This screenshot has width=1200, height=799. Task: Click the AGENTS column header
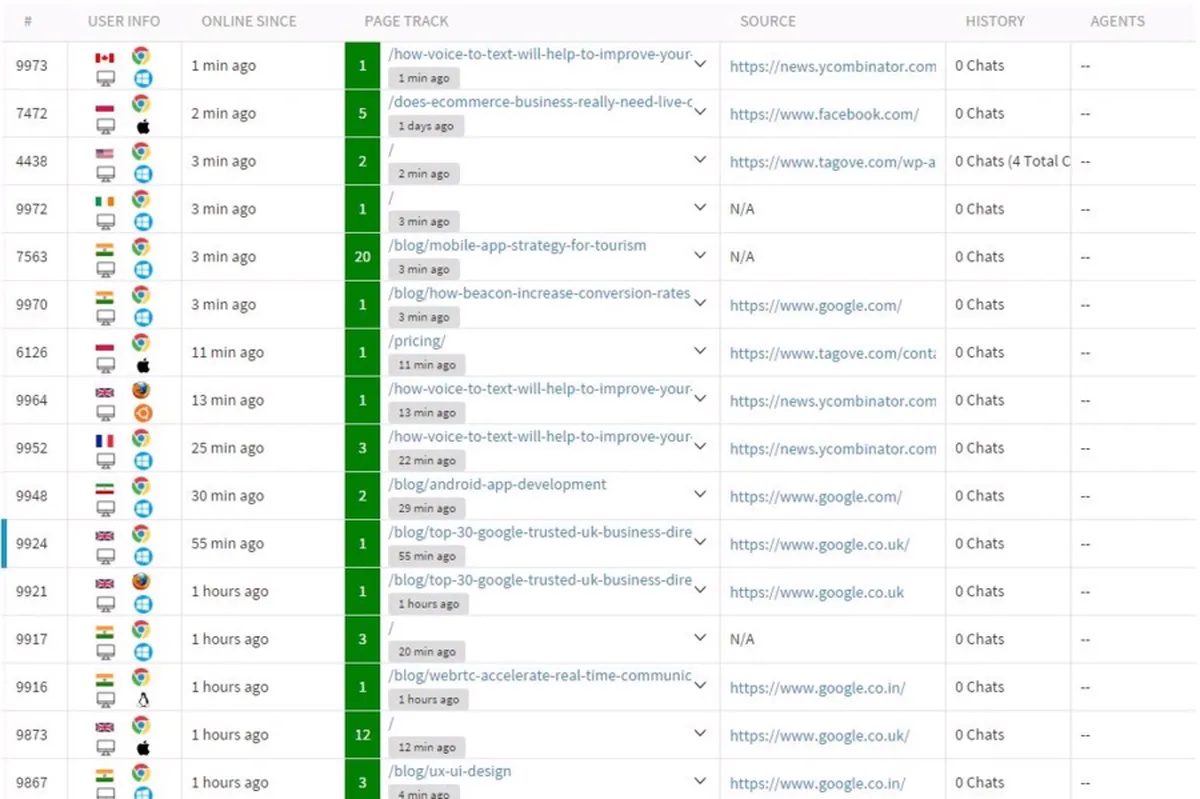[1118, 21]
